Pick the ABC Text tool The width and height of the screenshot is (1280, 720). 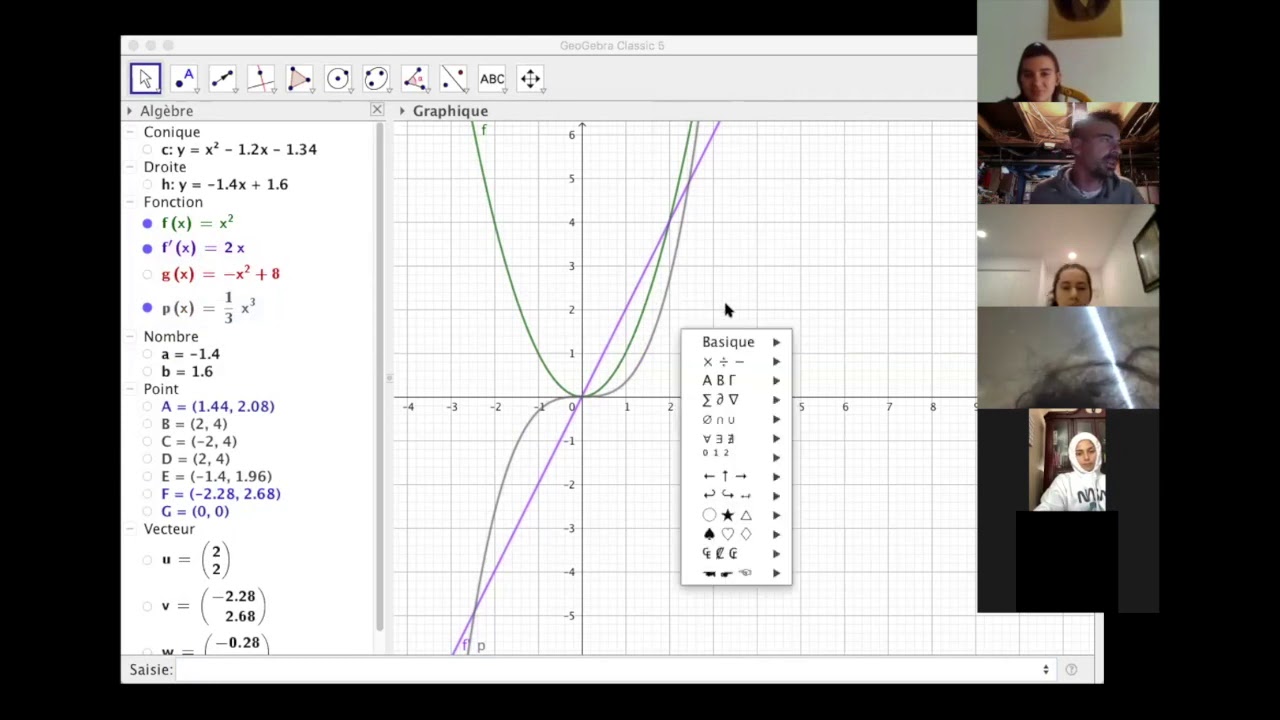492,79
